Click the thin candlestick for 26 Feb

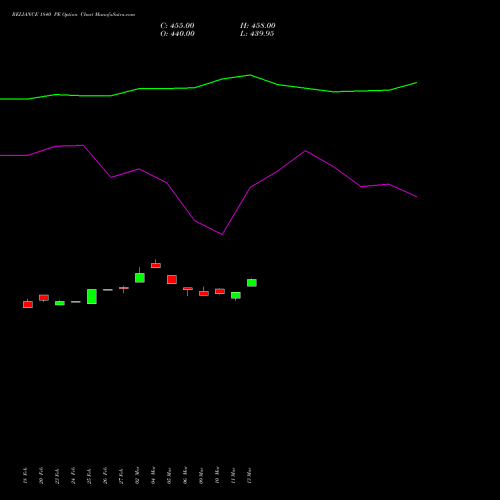pyautogui.click(x=108, y=290)
